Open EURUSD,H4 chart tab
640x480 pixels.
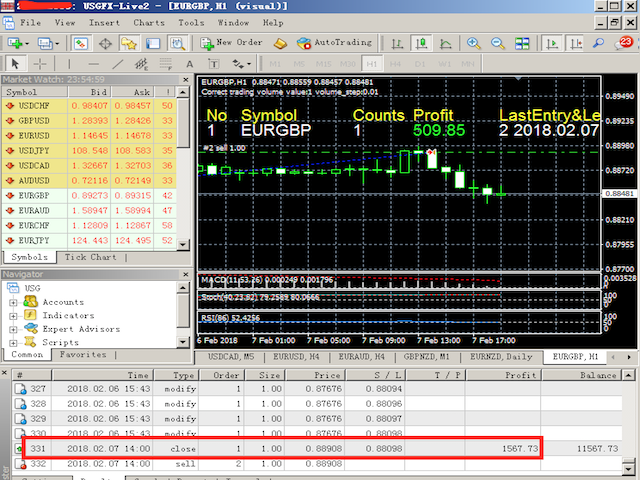coord(296,357)
